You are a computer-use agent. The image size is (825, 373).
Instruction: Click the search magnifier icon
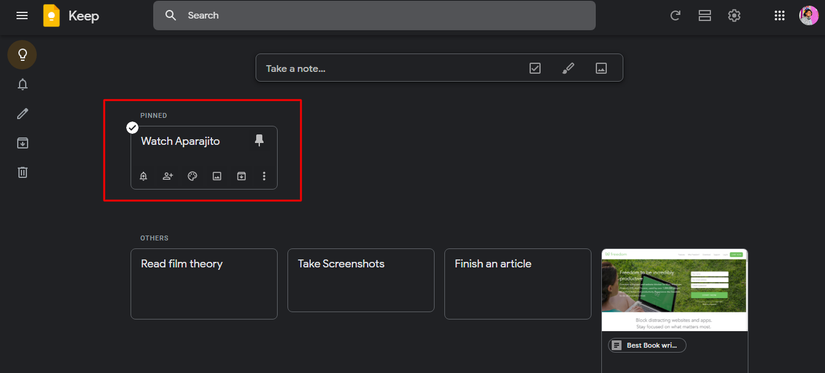[x=170, y=15]
